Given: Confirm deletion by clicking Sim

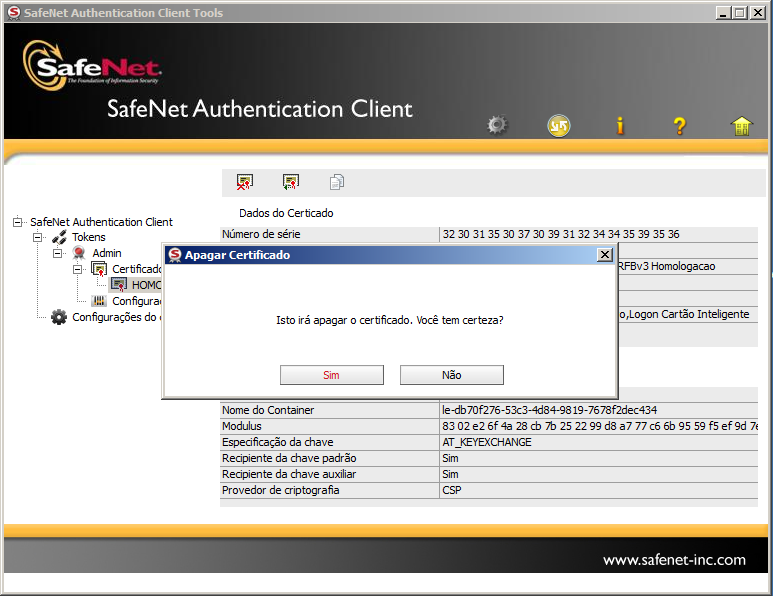Looking at the screenshot, I should (x=331, y=375).
